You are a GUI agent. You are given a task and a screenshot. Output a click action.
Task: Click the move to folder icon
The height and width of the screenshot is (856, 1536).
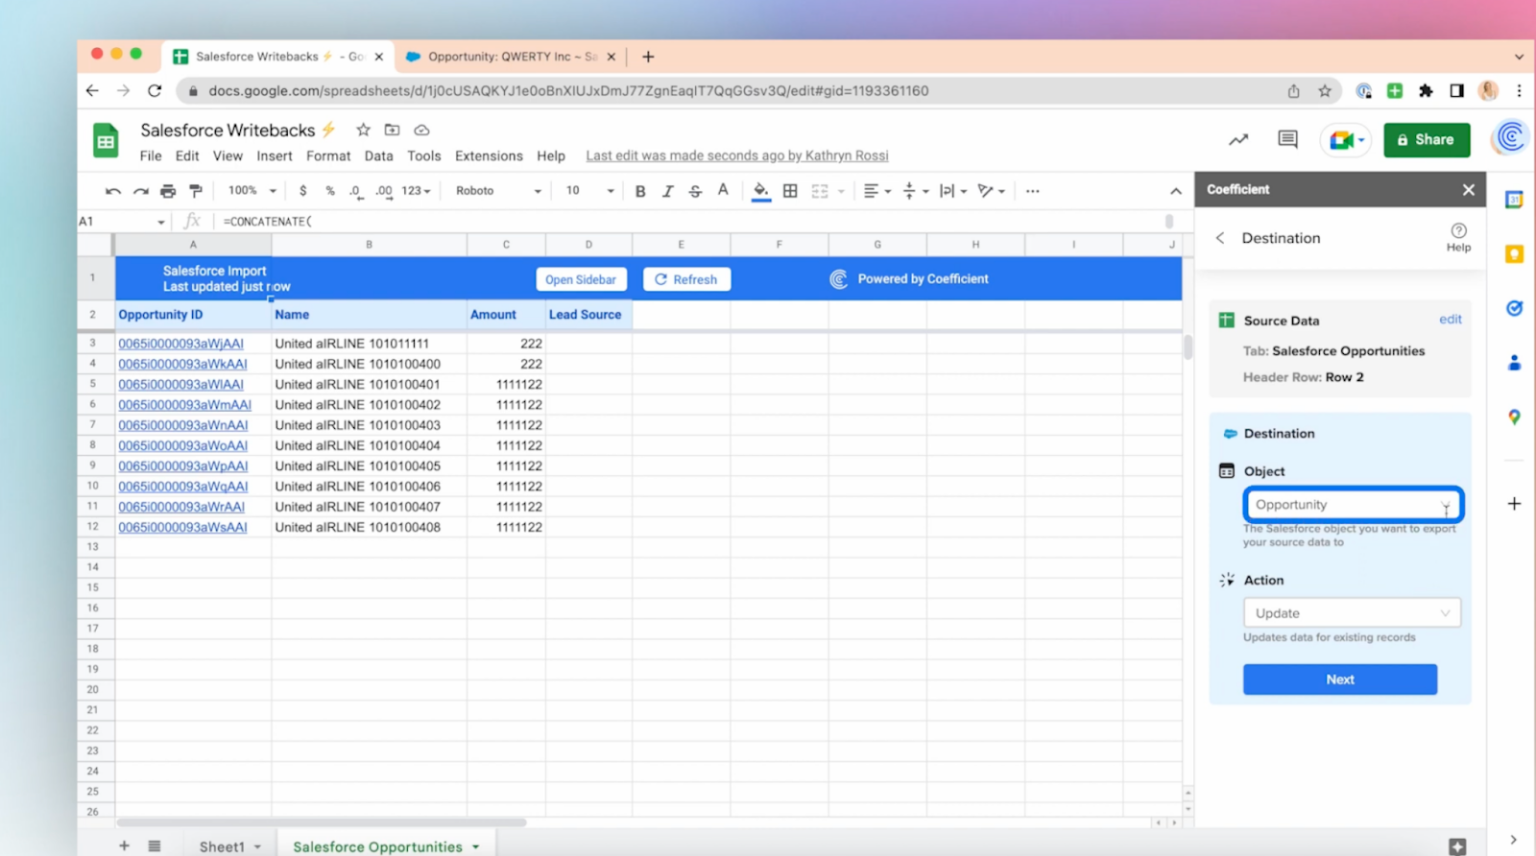tap(392, 130)
